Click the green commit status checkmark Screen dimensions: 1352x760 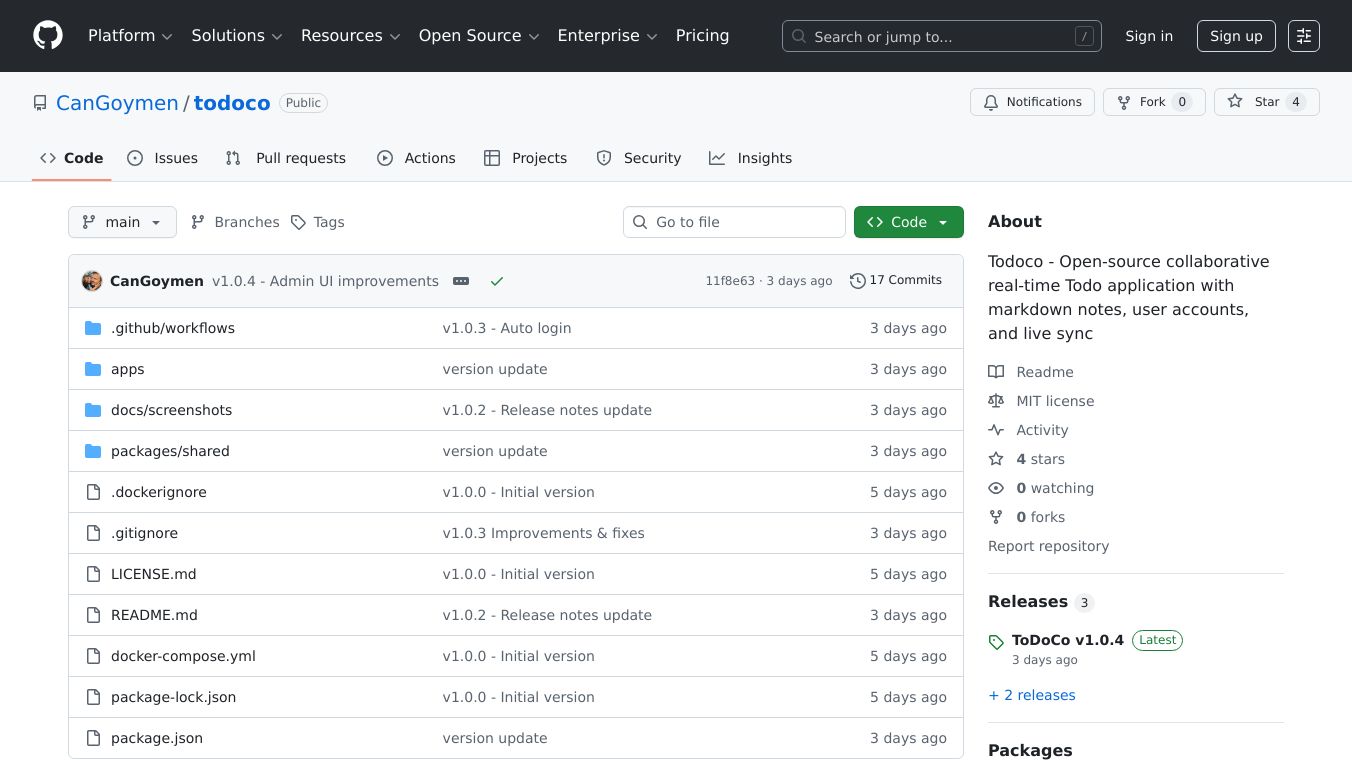(496, 281)
